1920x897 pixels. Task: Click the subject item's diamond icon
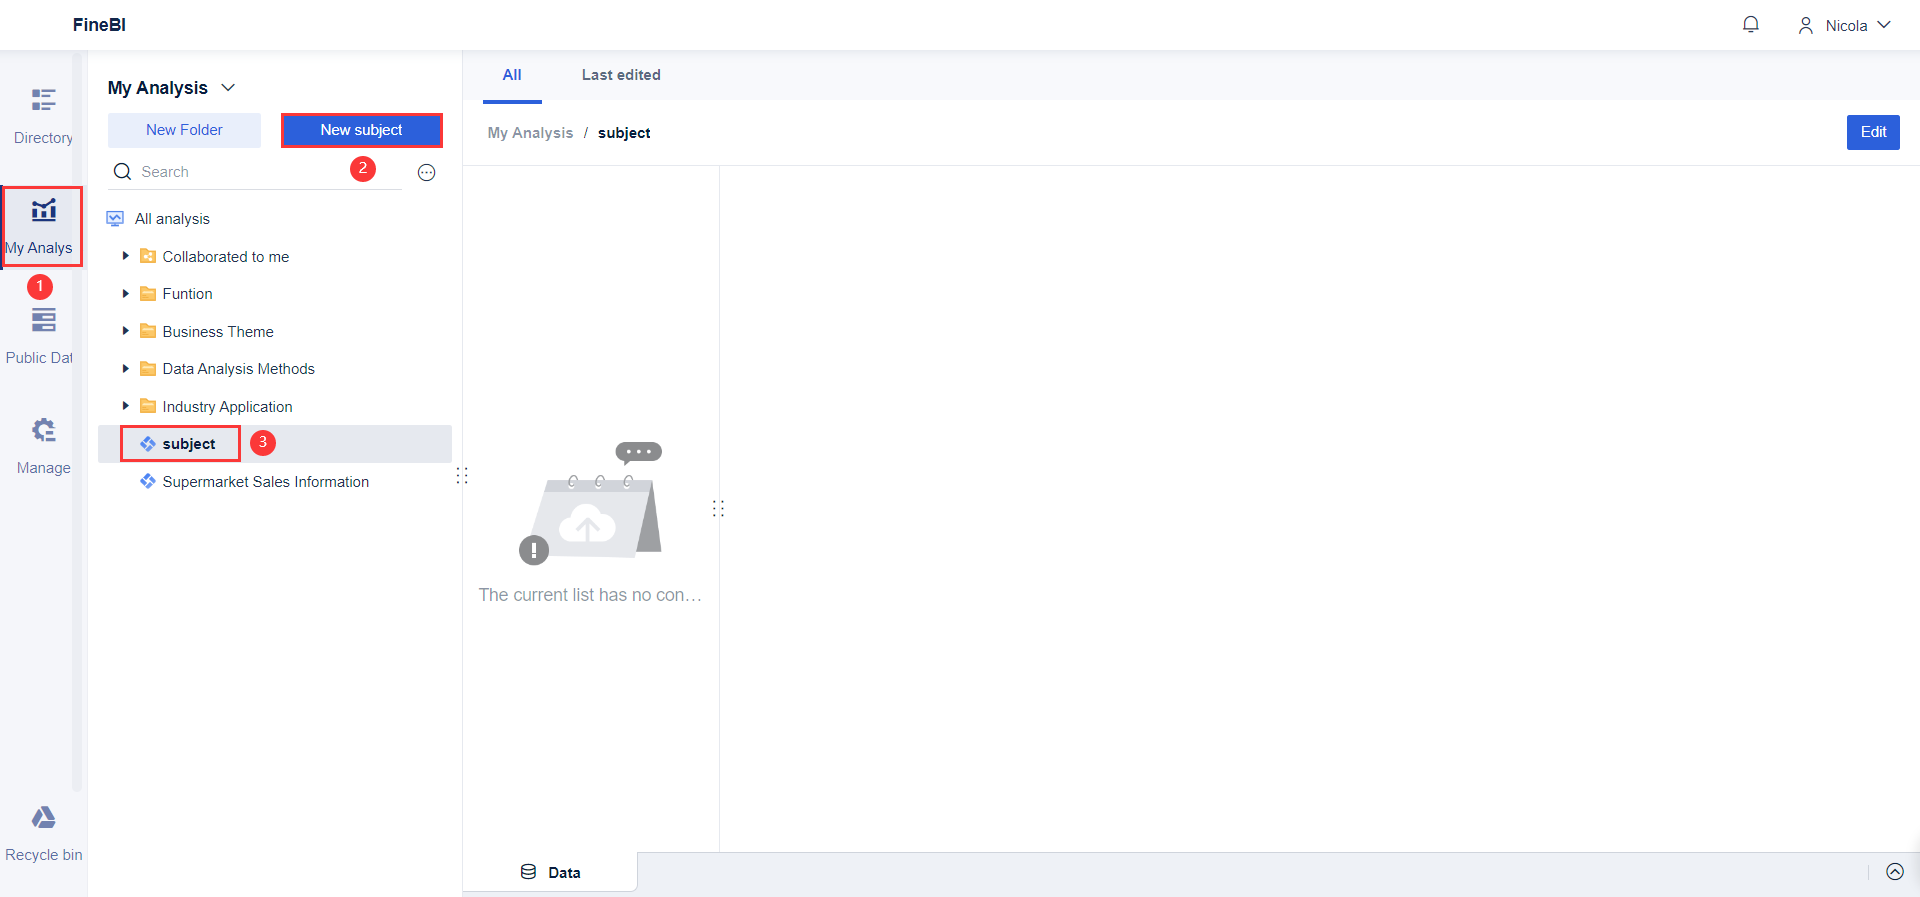[x=148, y=444]
